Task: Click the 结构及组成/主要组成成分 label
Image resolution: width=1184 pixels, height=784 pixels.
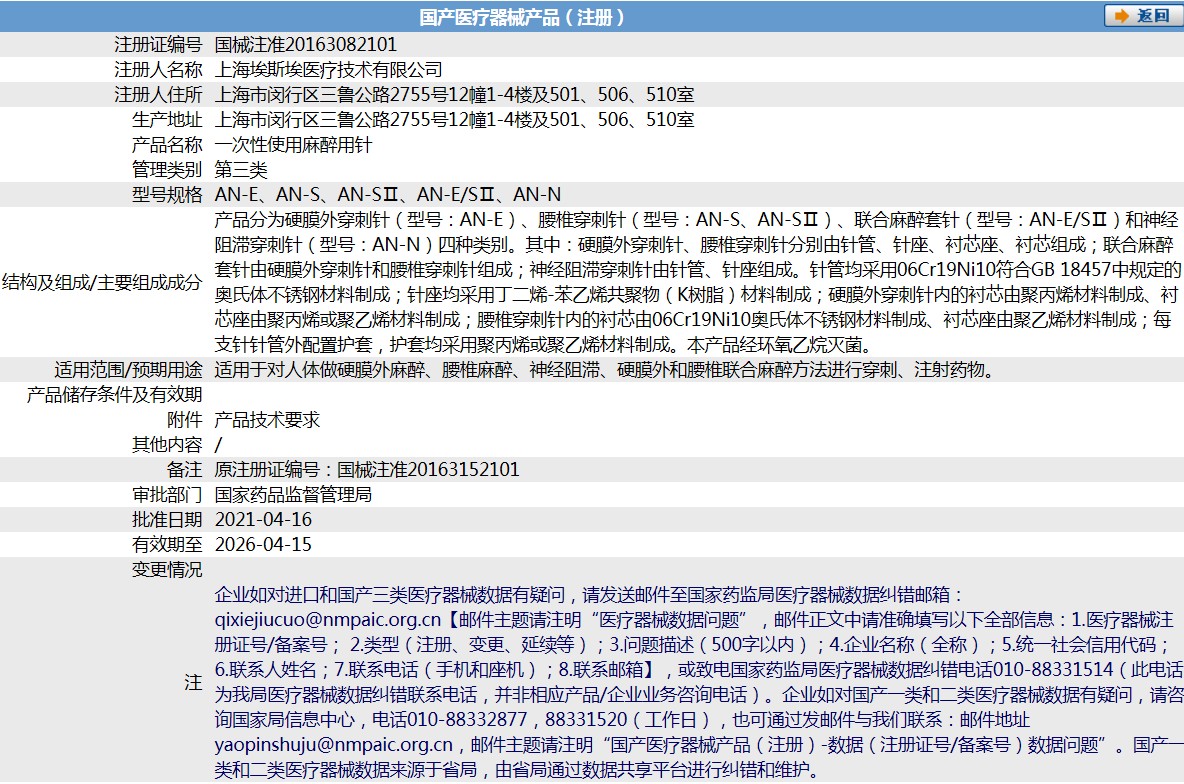Action: pos(102,282)
